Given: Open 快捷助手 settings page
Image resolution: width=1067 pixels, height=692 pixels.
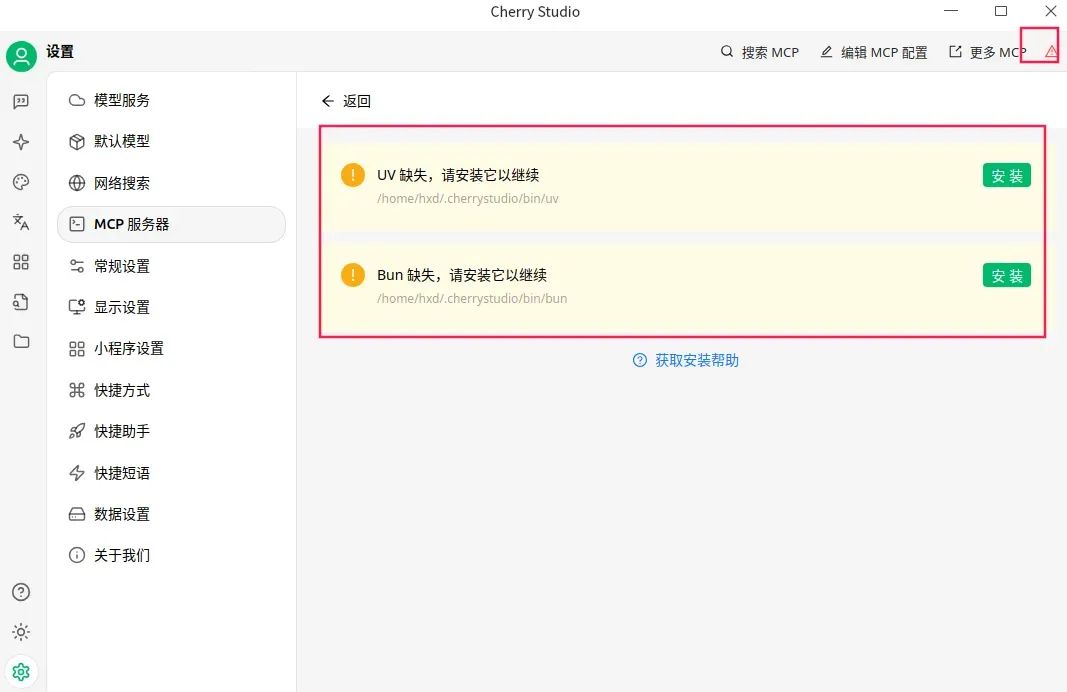Looking at the screenshot, I should pos(171,431).
